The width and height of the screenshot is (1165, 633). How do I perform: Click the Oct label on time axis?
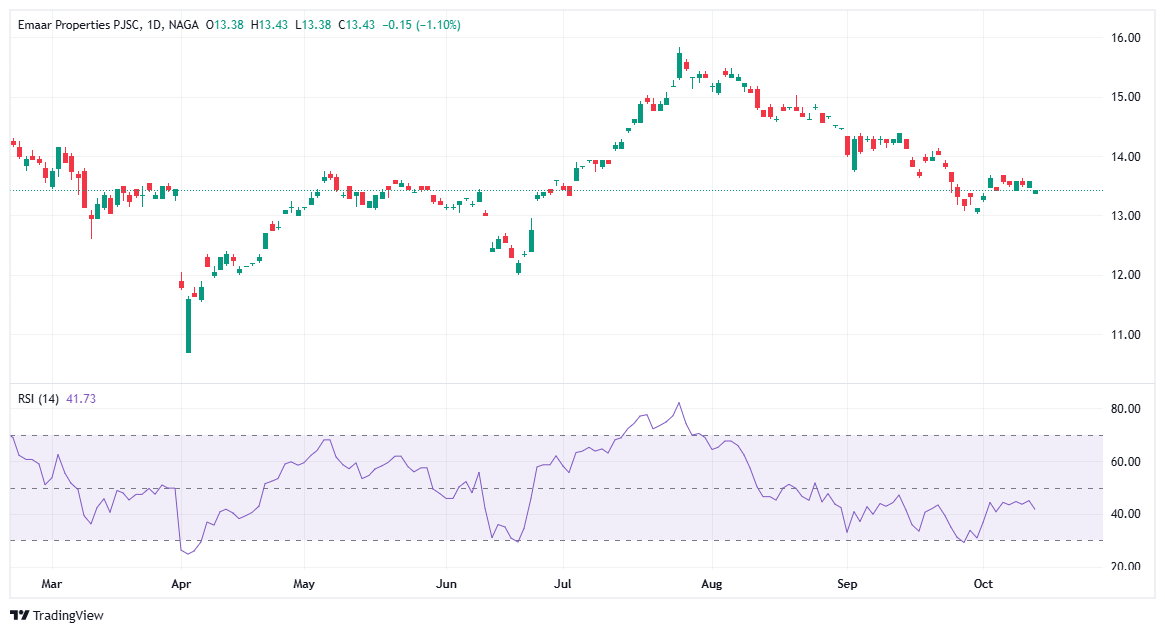pos(983,584)
